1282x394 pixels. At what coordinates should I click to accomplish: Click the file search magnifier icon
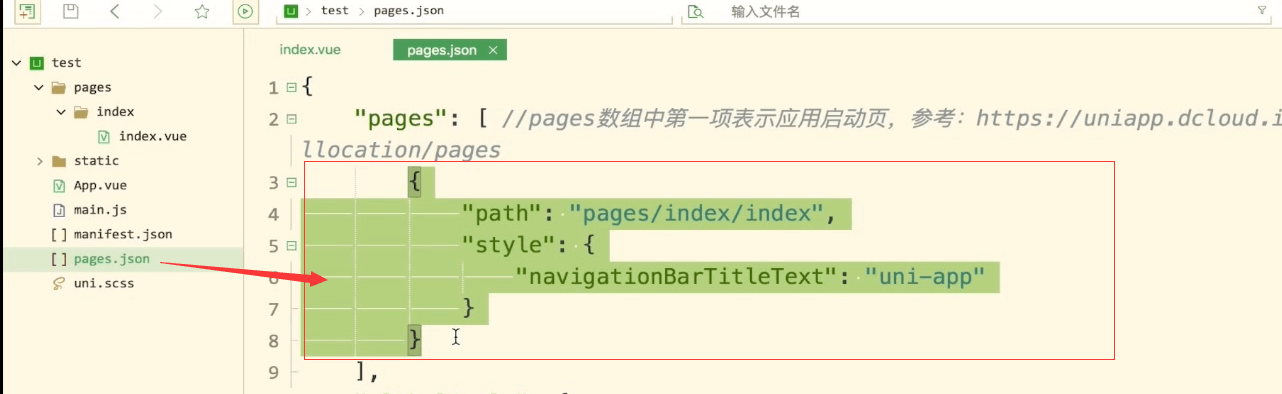click(696, 12)
